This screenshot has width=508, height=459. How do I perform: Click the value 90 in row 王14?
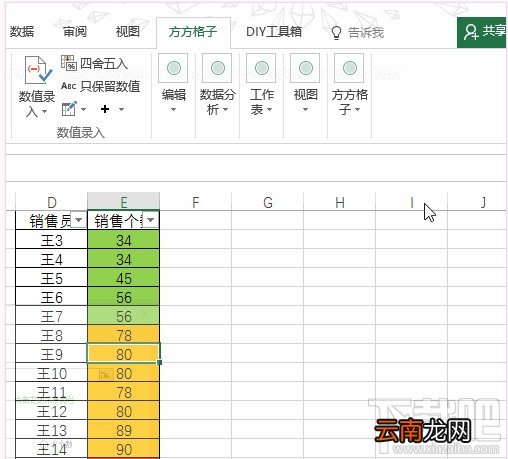pyautogui.click(x=123, y=449)
